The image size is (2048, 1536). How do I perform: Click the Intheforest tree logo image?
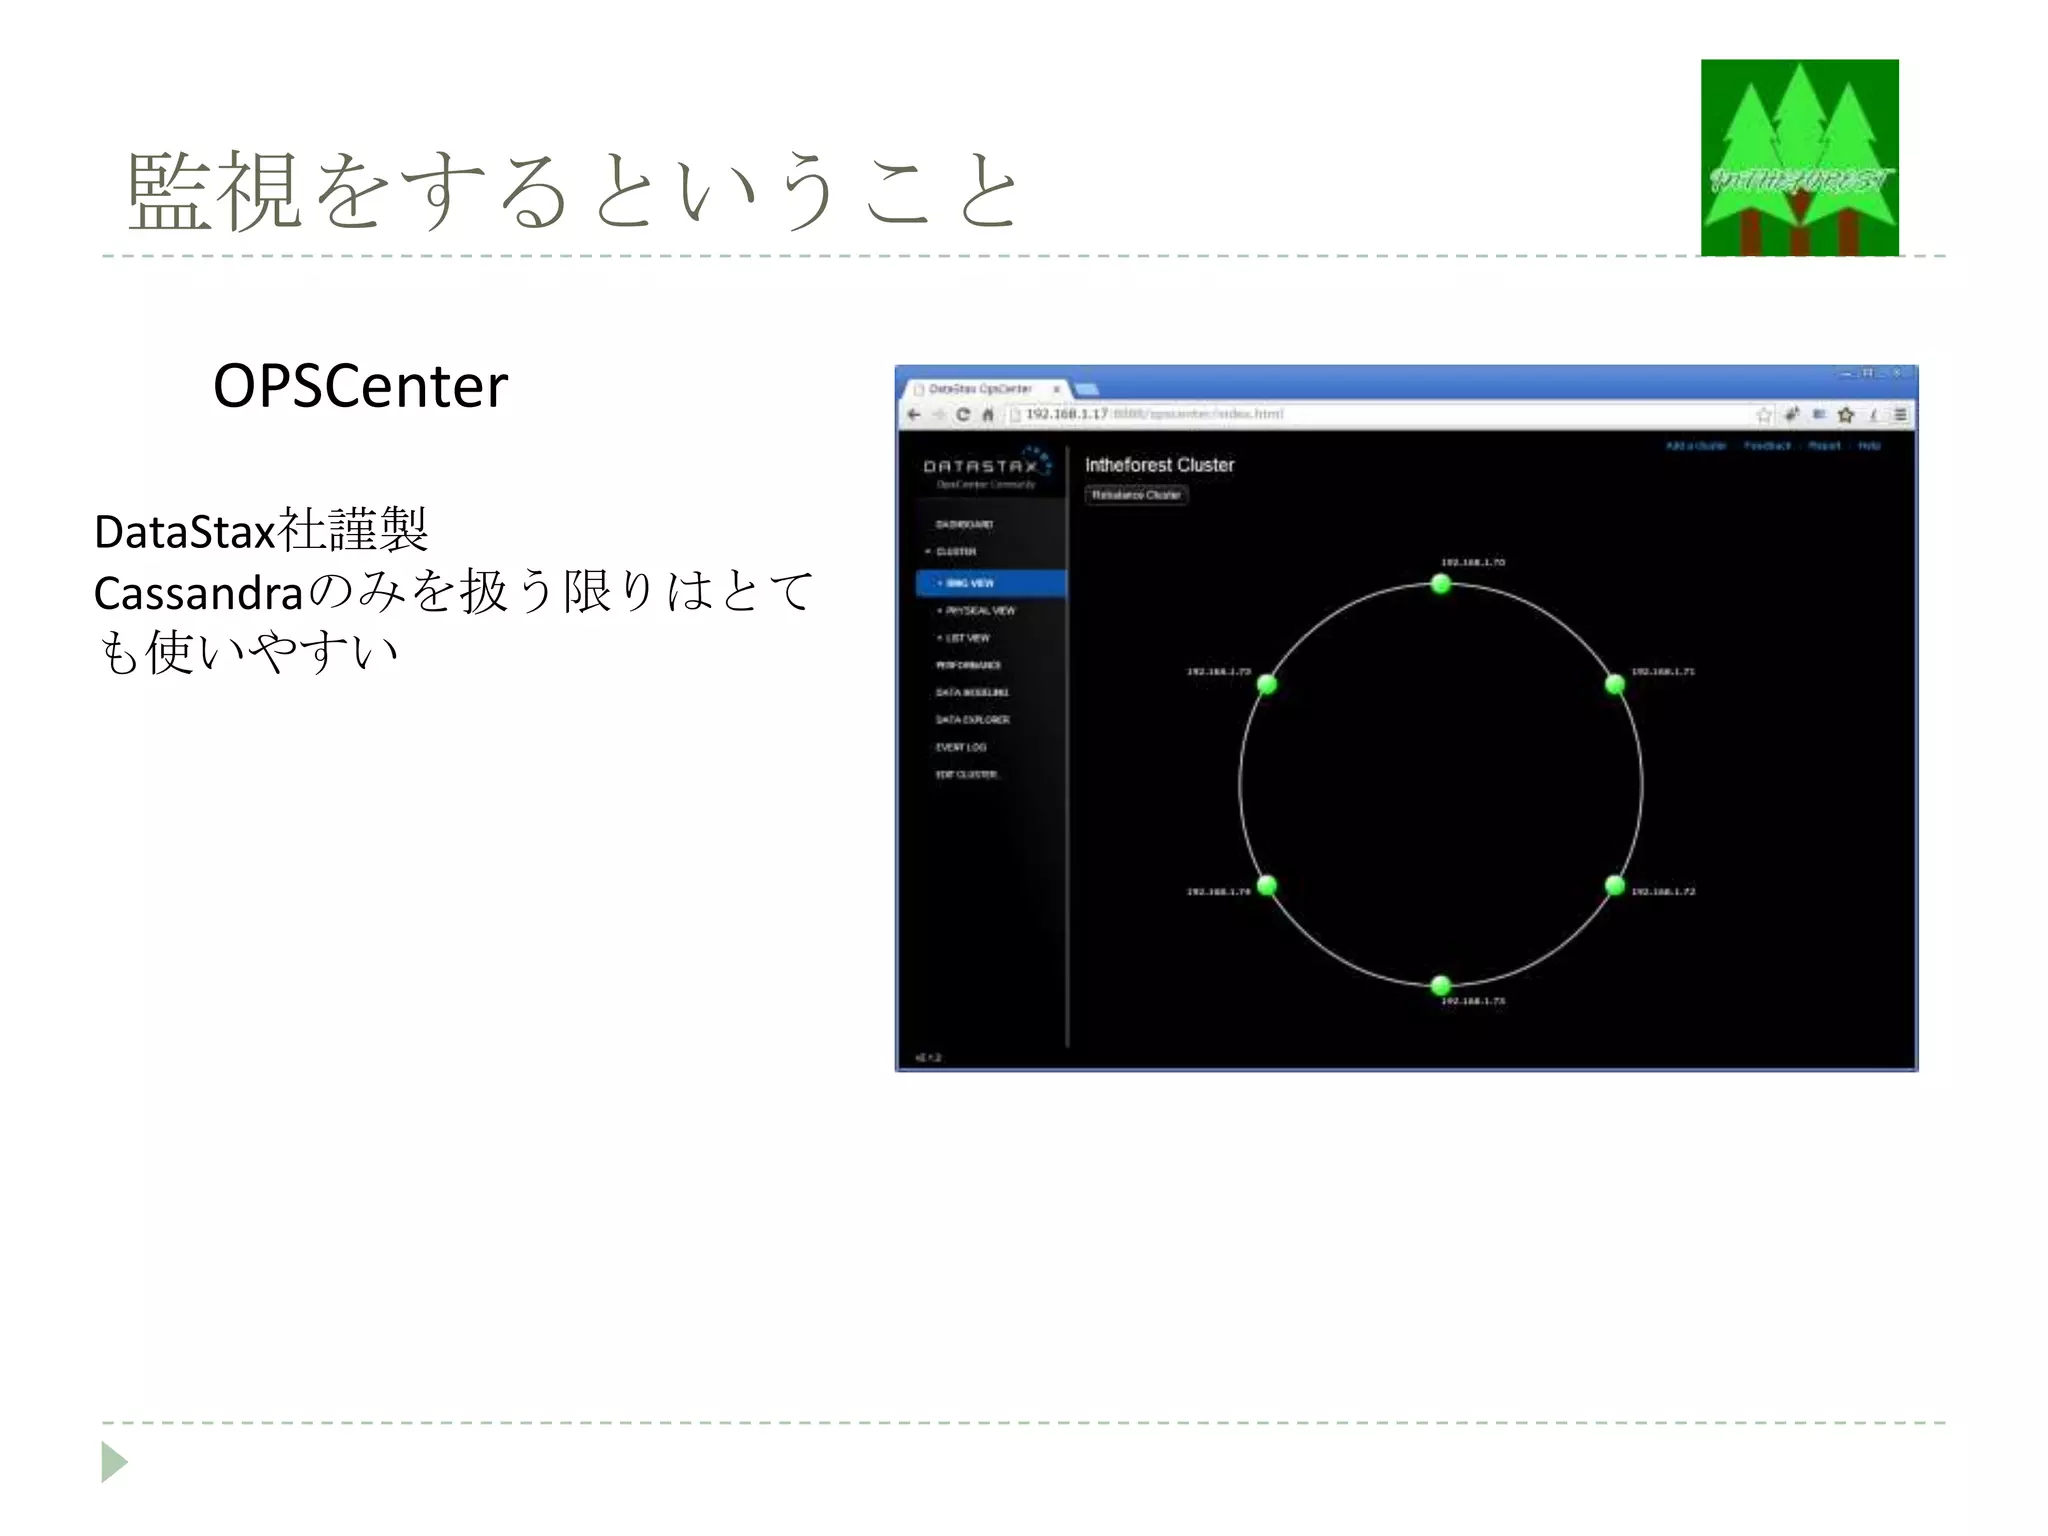point(1800,157)
